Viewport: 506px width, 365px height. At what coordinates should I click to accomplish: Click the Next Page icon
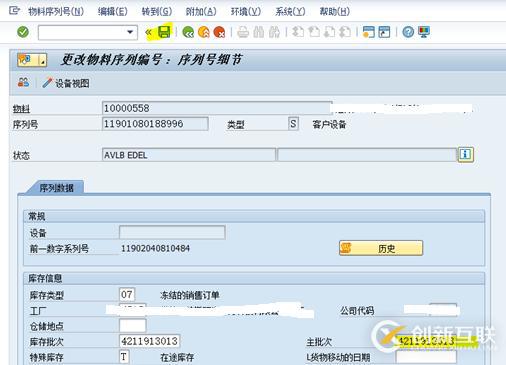click(x=329, y=32)
